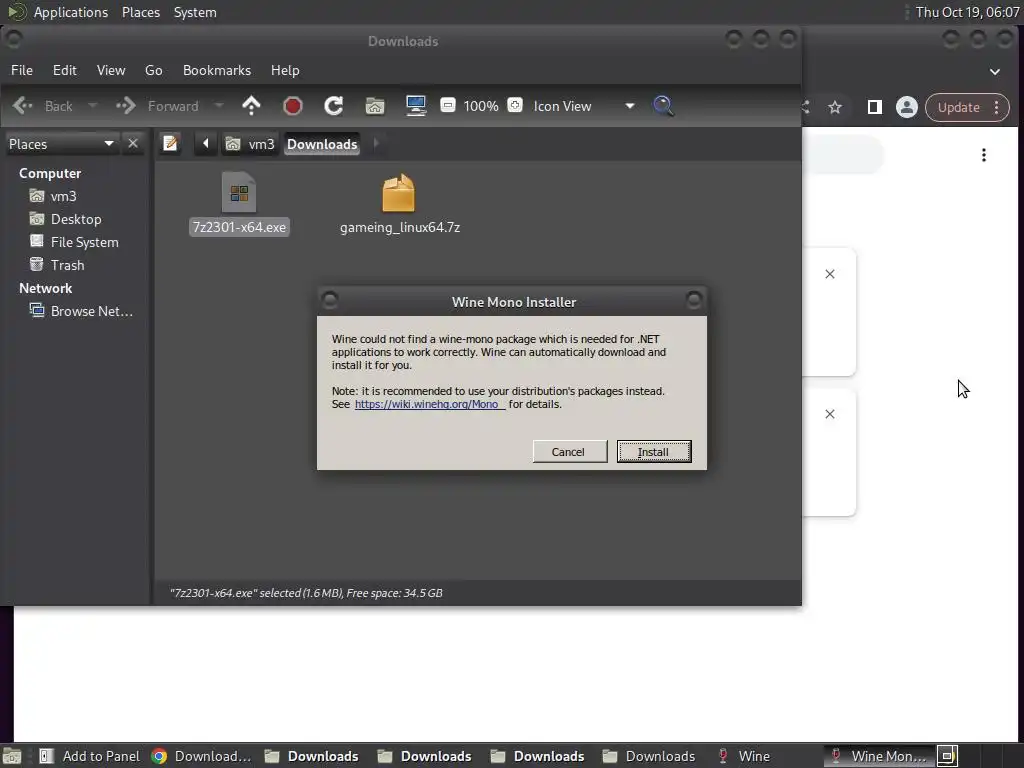Toggle text-based location bar edit icon
1024x768 pixels.
[170, 144]
